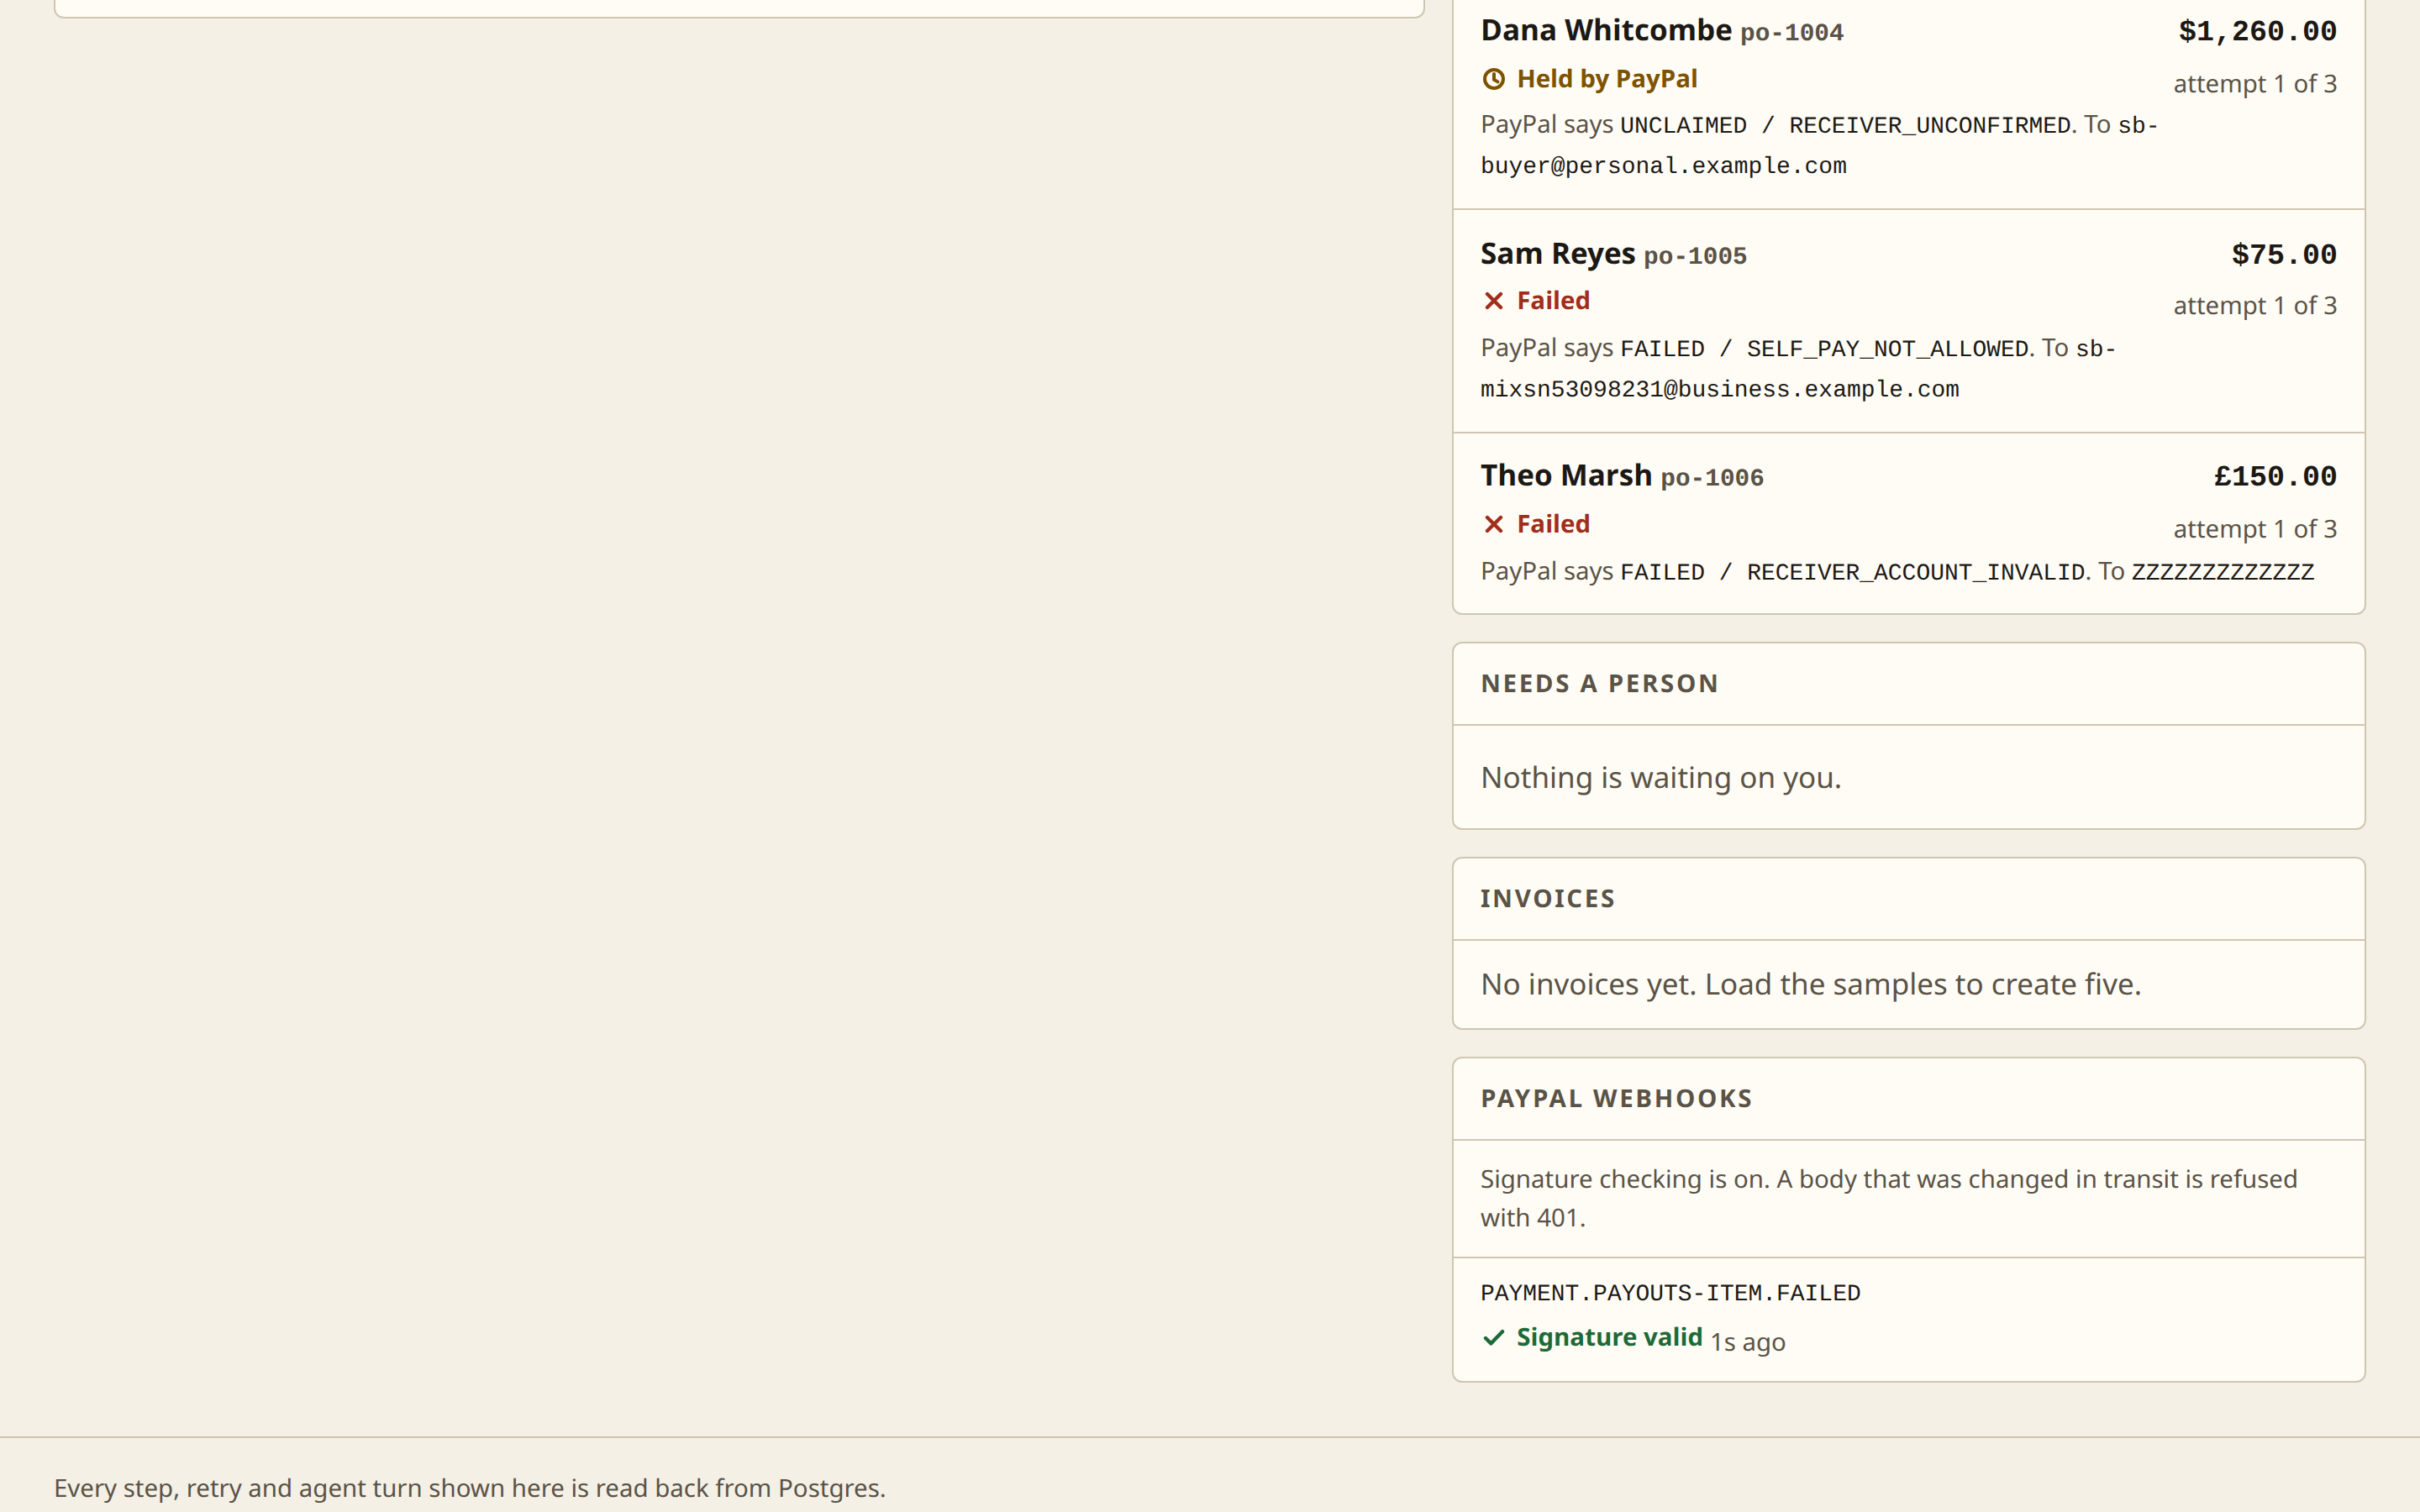Image resolution: width=2420 pixels, height=1512 pixels.
Task: Click the $1,260.00 amount
Action: pyautogui.click(x=2258, y=32)
